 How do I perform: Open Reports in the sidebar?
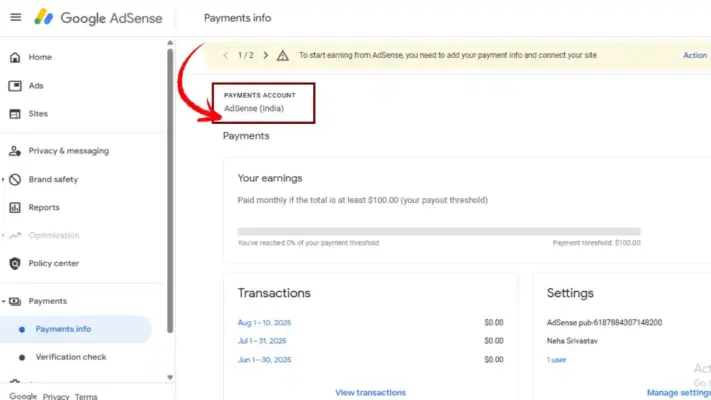click(x=44, y=208)
